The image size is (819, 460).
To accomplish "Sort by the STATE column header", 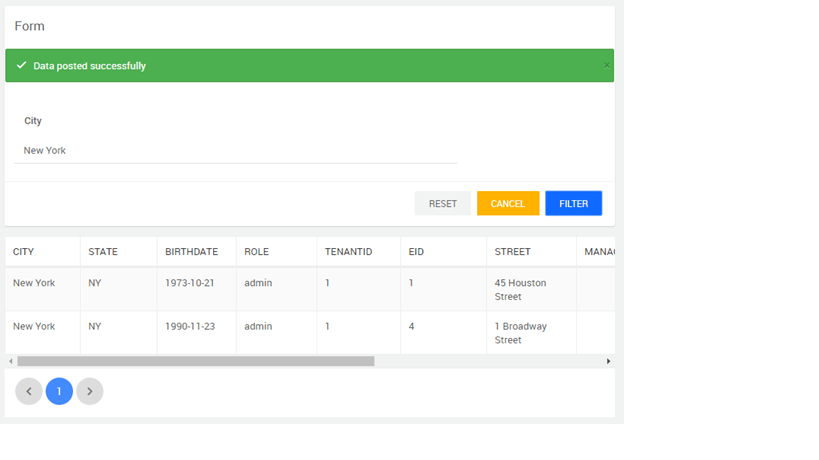I will pos(103,252).
